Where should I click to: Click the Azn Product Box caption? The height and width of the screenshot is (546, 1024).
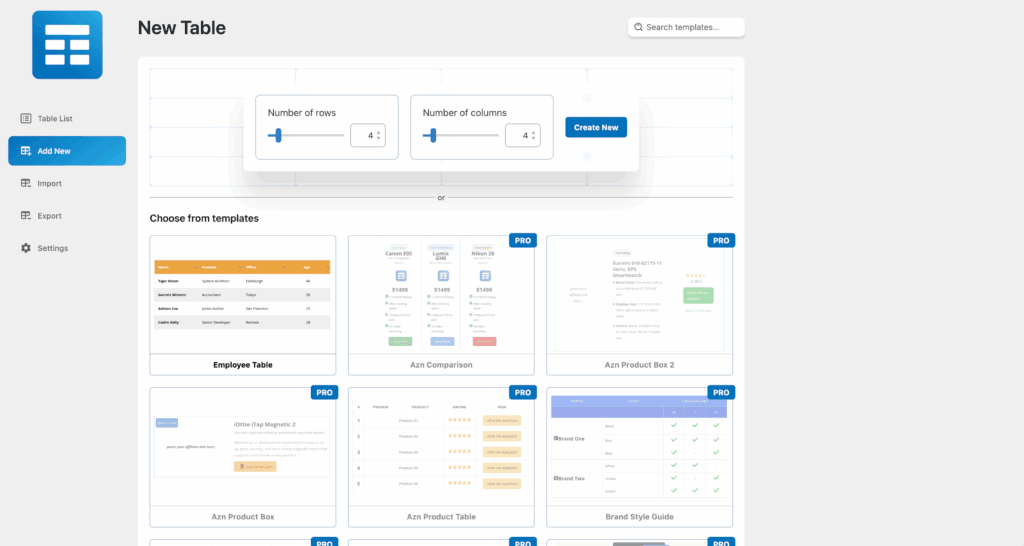pyautogui.click(x=243, y=517)
